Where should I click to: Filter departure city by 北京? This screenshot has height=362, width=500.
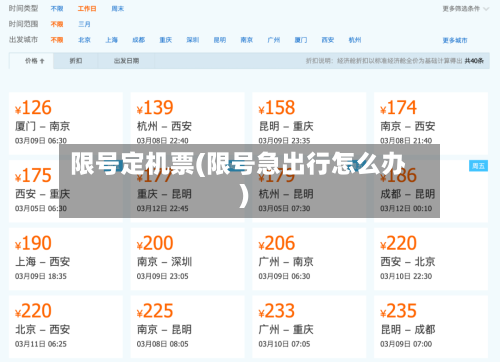coord(84,40)
